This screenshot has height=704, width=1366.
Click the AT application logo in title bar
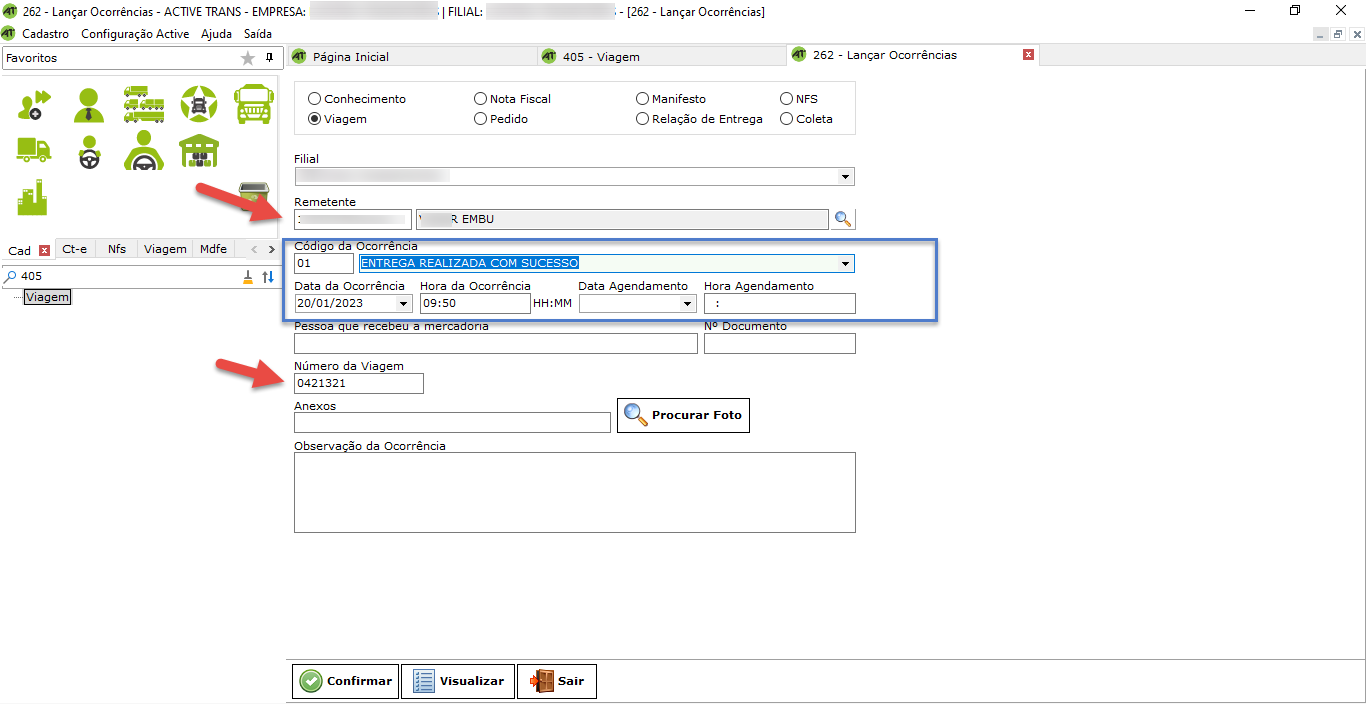click(9, 11)
